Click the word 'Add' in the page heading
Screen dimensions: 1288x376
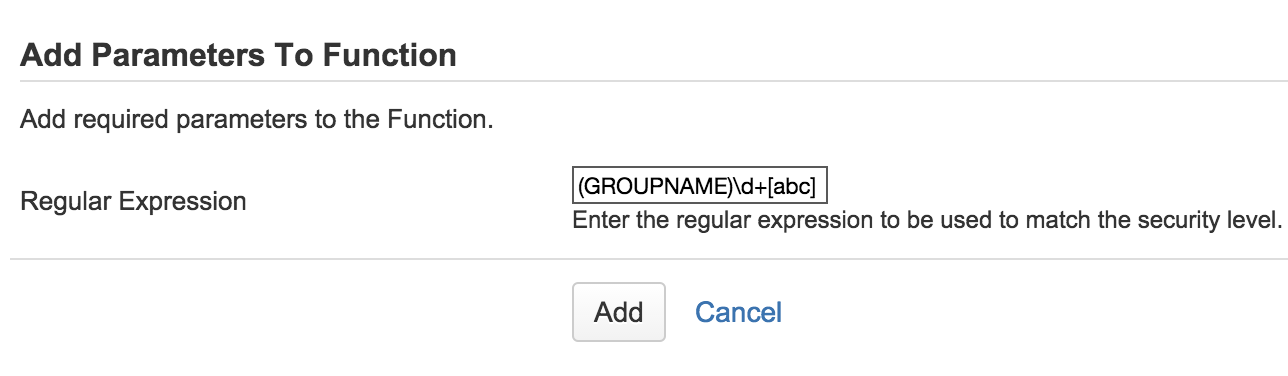pos(52,54)
